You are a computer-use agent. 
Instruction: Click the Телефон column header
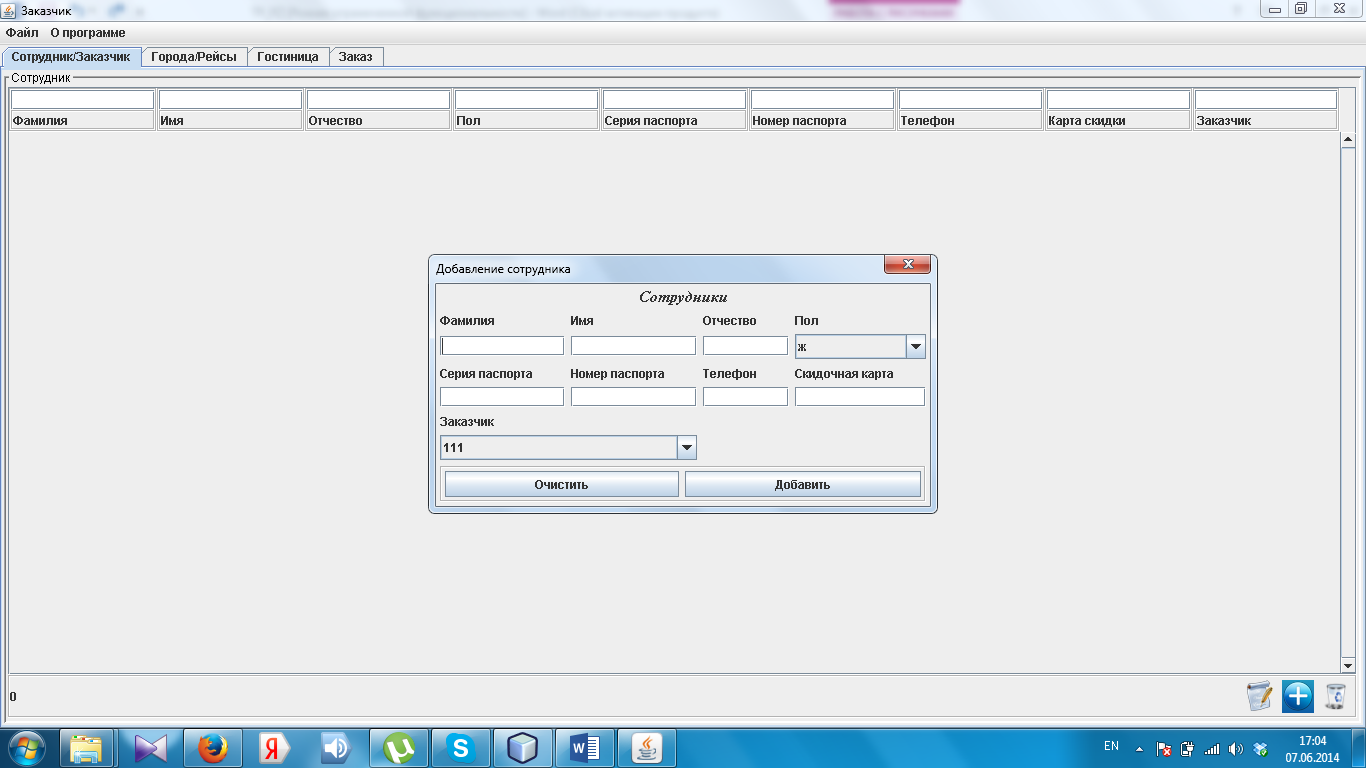[x=970, y=121]
